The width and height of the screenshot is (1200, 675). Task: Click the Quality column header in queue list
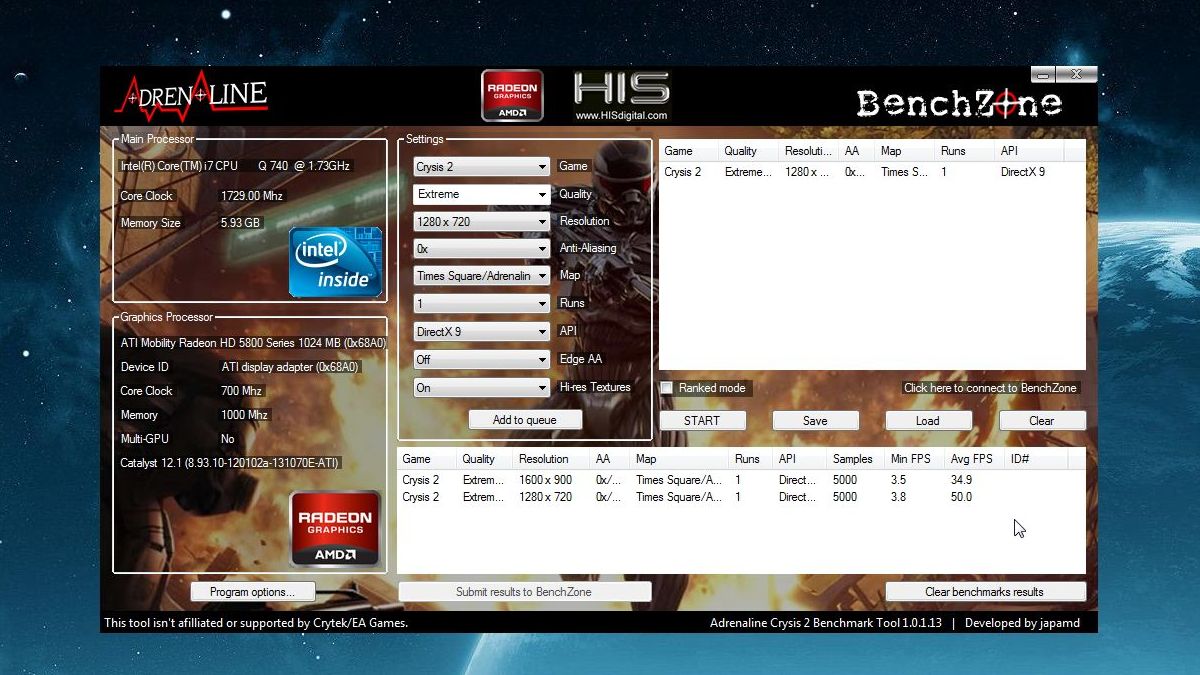pyautogui.click(x=750, y=151)
